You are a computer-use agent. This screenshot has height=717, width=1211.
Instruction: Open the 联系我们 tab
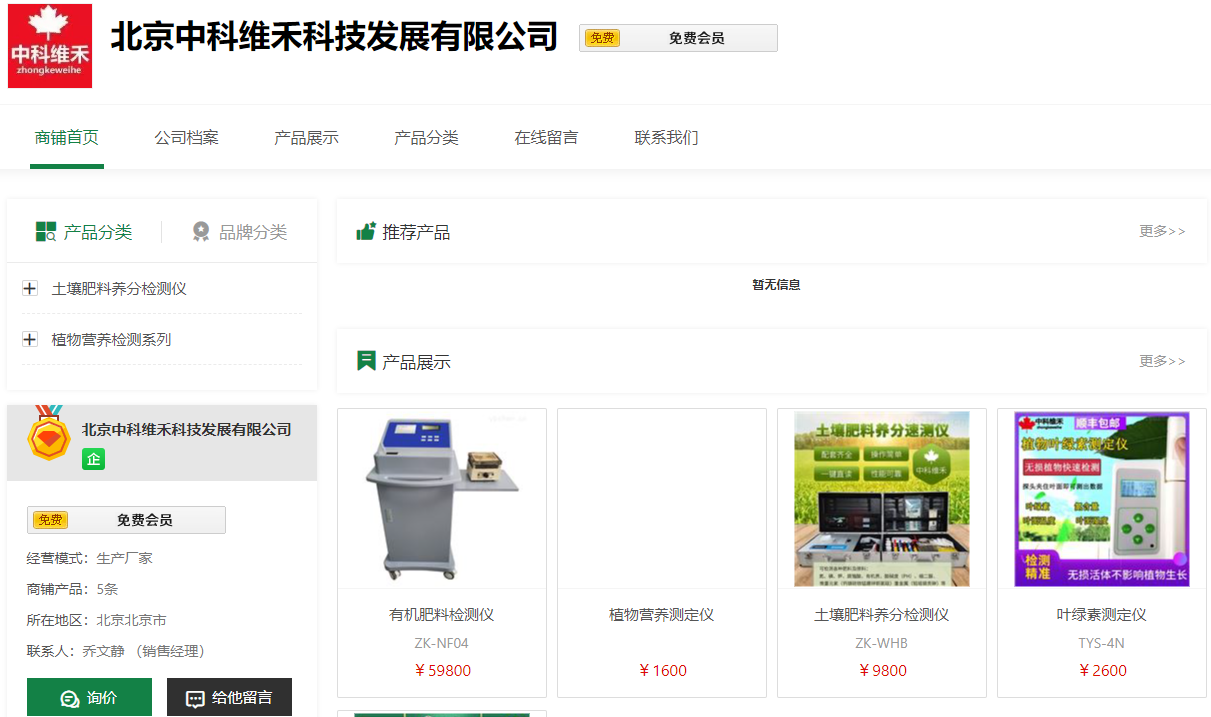(667, 138)
